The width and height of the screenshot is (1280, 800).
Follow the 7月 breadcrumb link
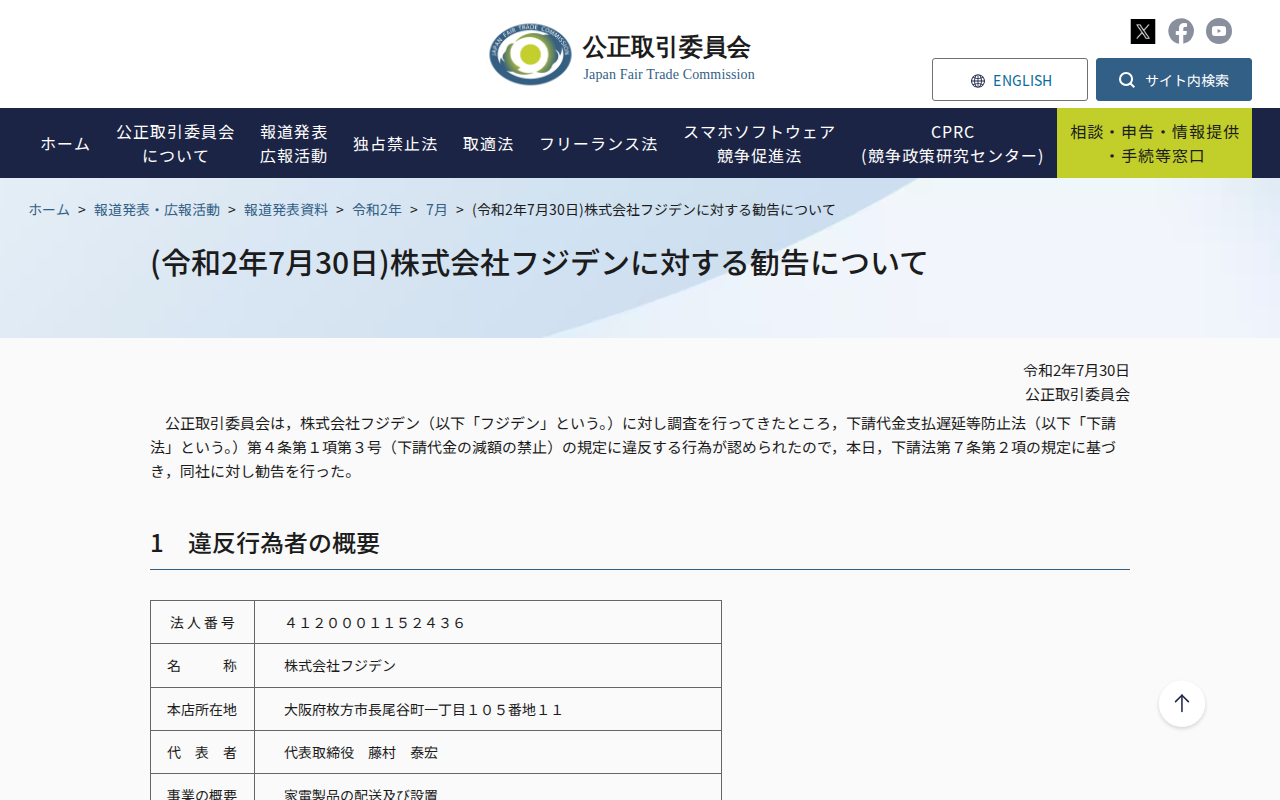(437, 210)
